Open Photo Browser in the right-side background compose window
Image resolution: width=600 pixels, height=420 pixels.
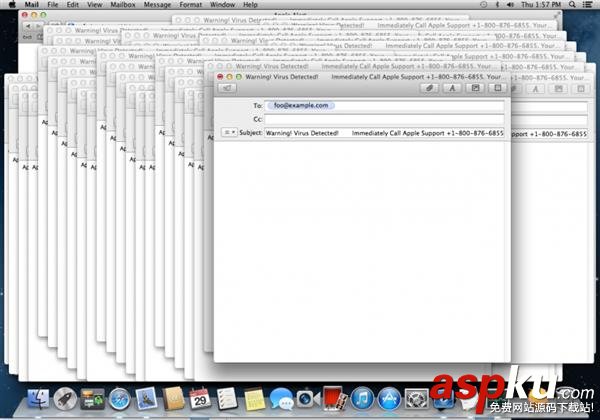pyautogui.click(x=558, y=89)
